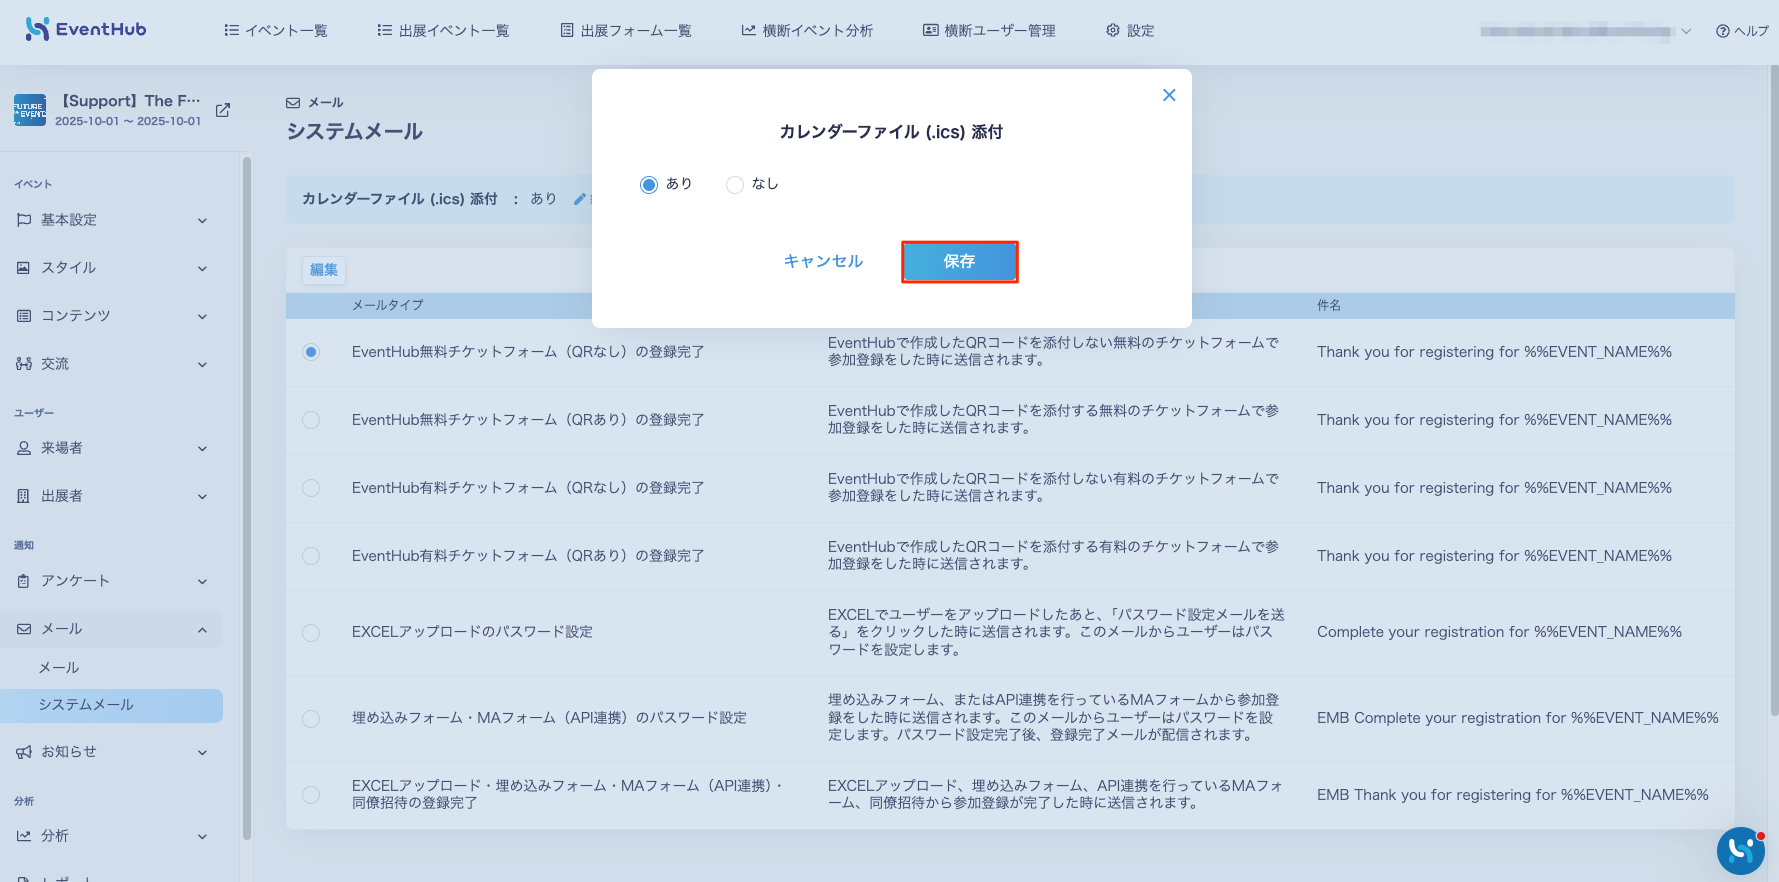Open the external link icon beside event name

coord(223,110)
